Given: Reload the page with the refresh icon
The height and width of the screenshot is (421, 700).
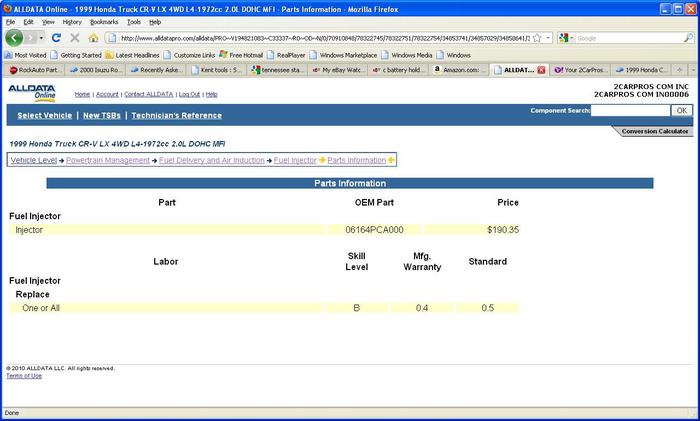Looking at the screenshot, I should (x=56, y=38).
